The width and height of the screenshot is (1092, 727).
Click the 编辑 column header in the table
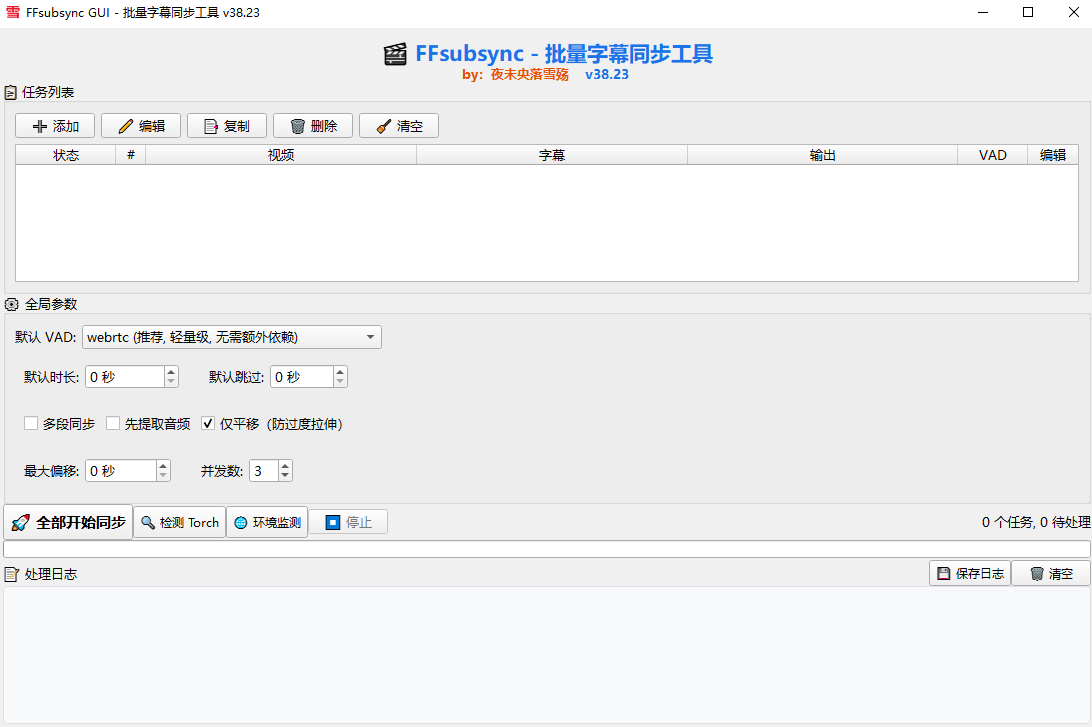tap(1052, 155)
